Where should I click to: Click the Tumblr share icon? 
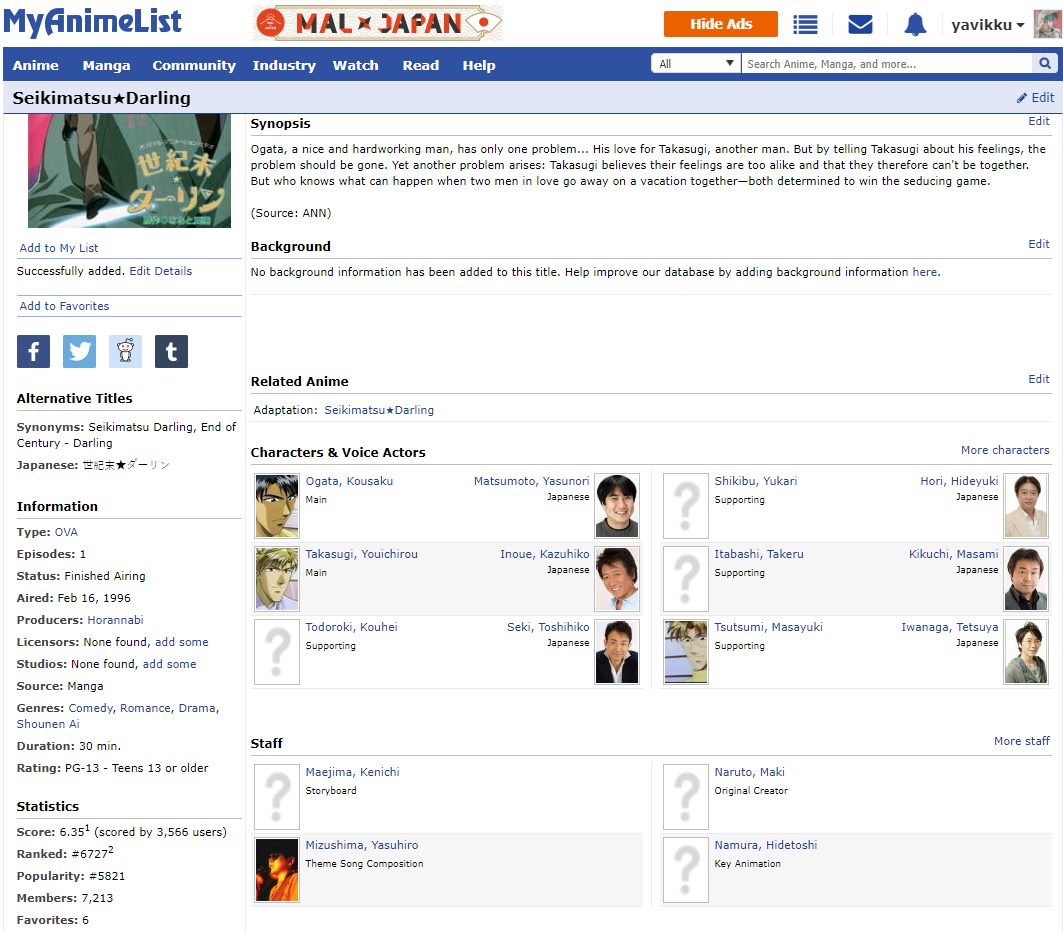coord(171,351)
